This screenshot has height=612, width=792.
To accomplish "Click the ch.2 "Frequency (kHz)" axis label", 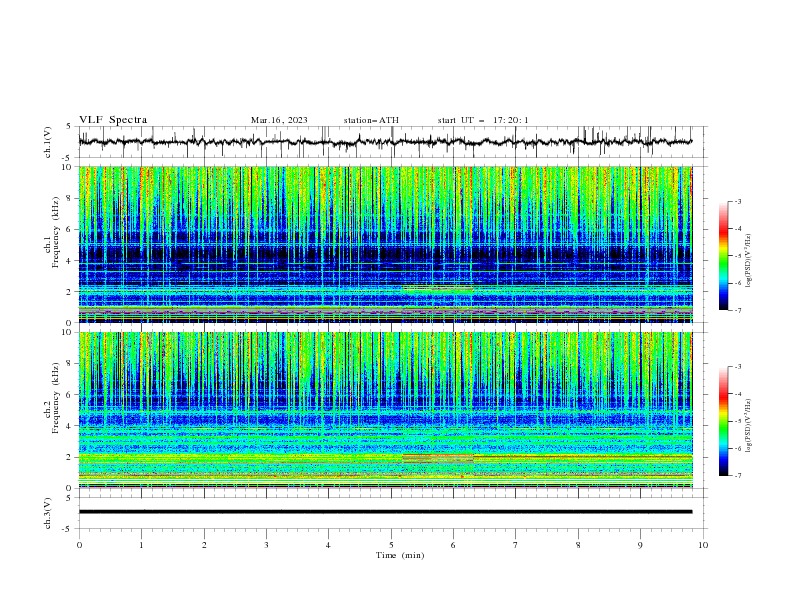I will (56, 398).
